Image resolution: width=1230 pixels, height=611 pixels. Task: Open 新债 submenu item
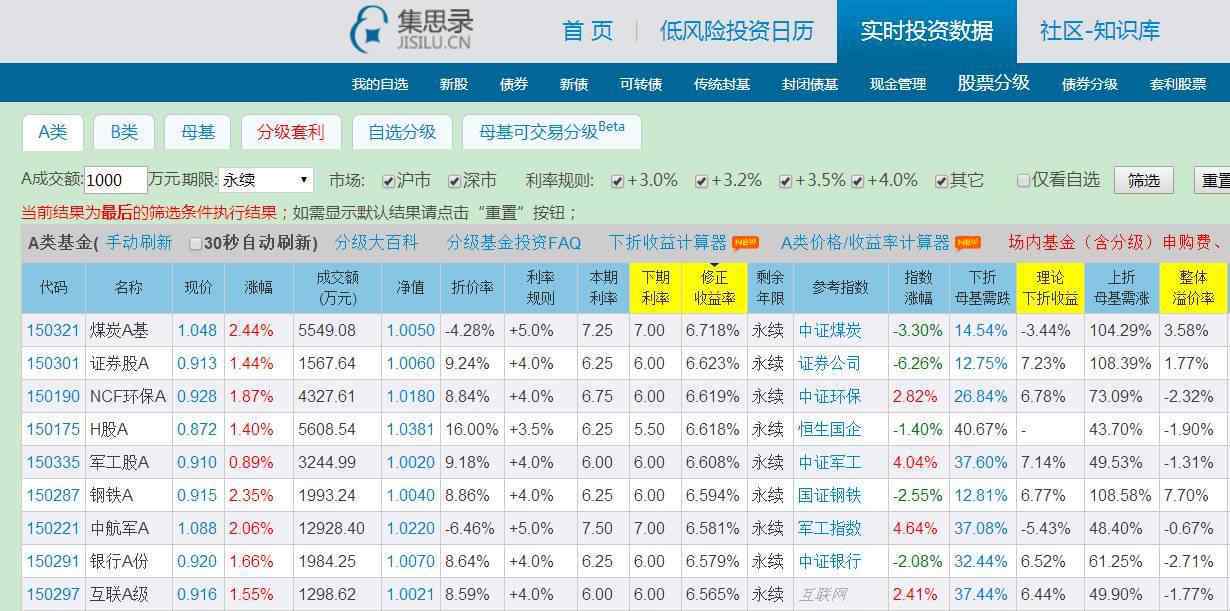click(574, 84)
